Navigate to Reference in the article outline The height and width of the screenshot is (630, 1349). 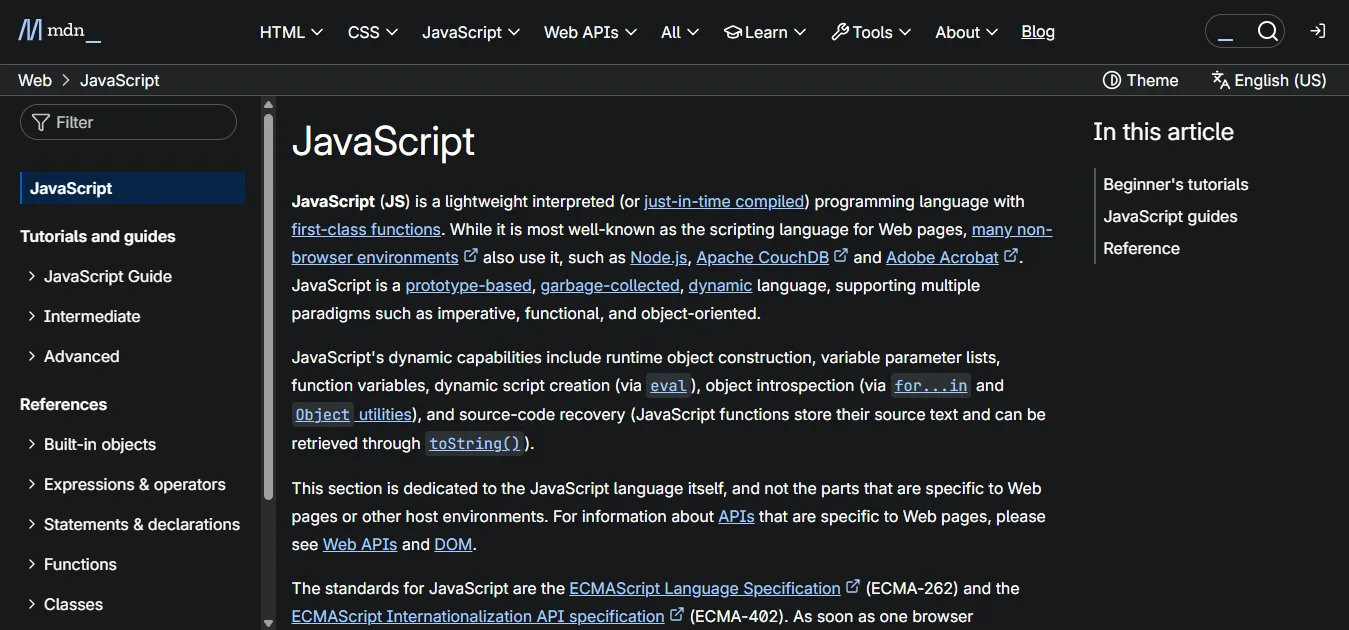point(1141,248)
